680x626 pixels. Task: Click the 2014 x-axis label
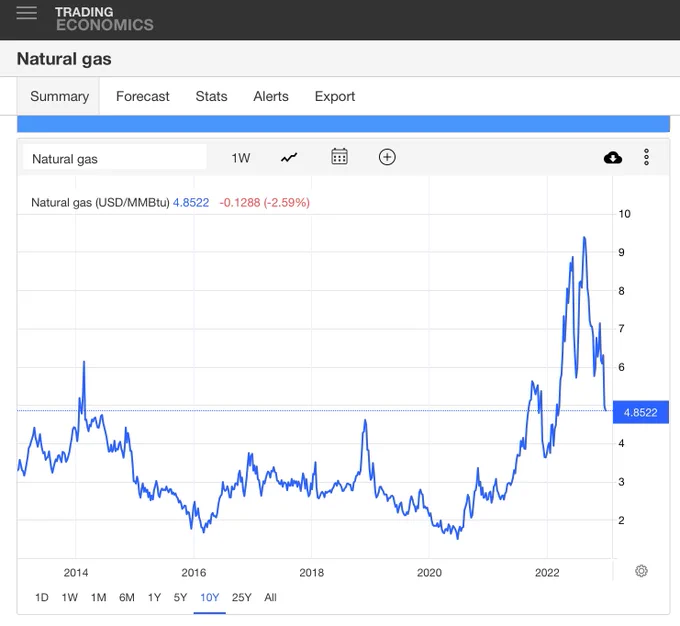pyautogui.click(x=76, y=573)
